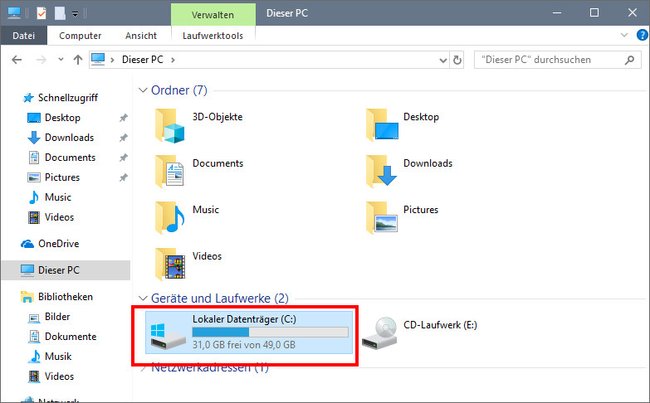Click the pin icon next to Downloads
This screenshot has height=403, width=650.
(124, 138)
